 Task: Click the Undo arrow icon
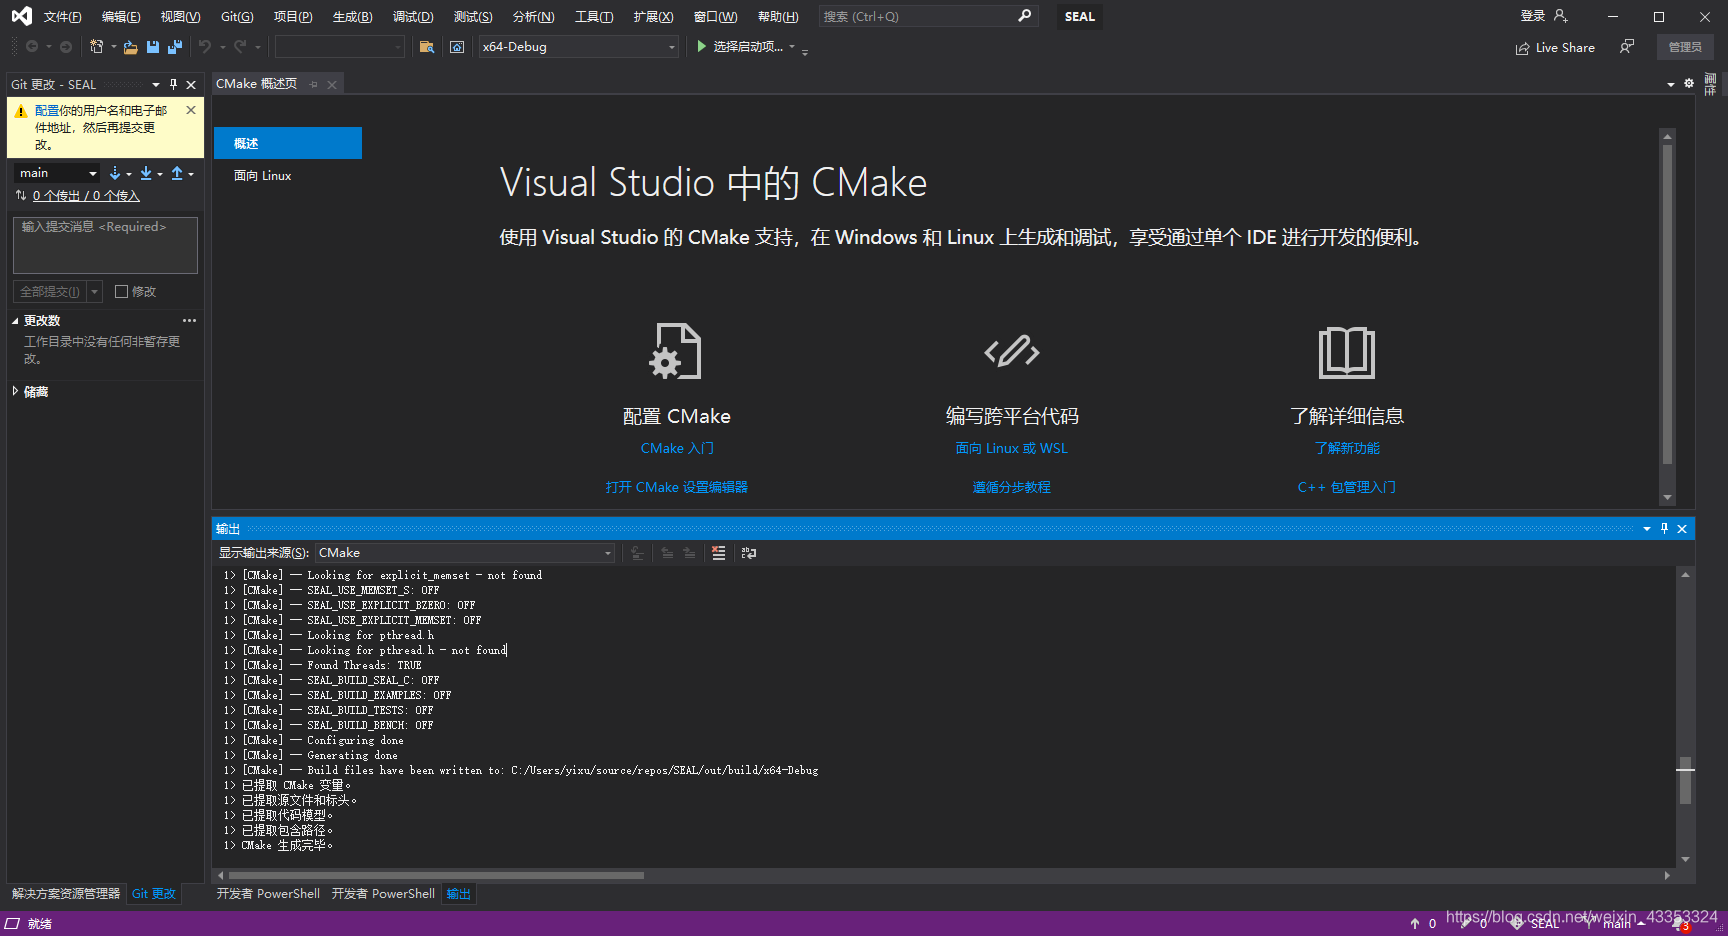pos(205,47)
